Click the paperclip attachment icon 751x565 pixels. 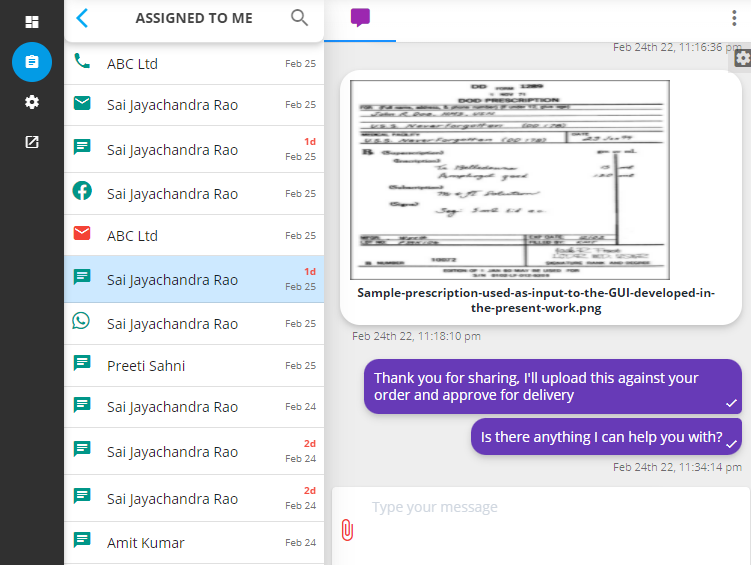pos(347,530)
